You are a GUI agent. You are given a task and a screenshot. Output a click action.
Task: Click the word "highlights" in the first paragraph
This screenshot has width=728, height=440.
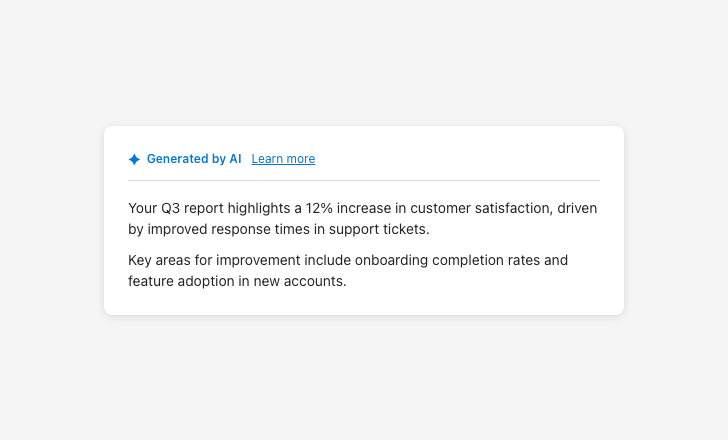point(259,208)
